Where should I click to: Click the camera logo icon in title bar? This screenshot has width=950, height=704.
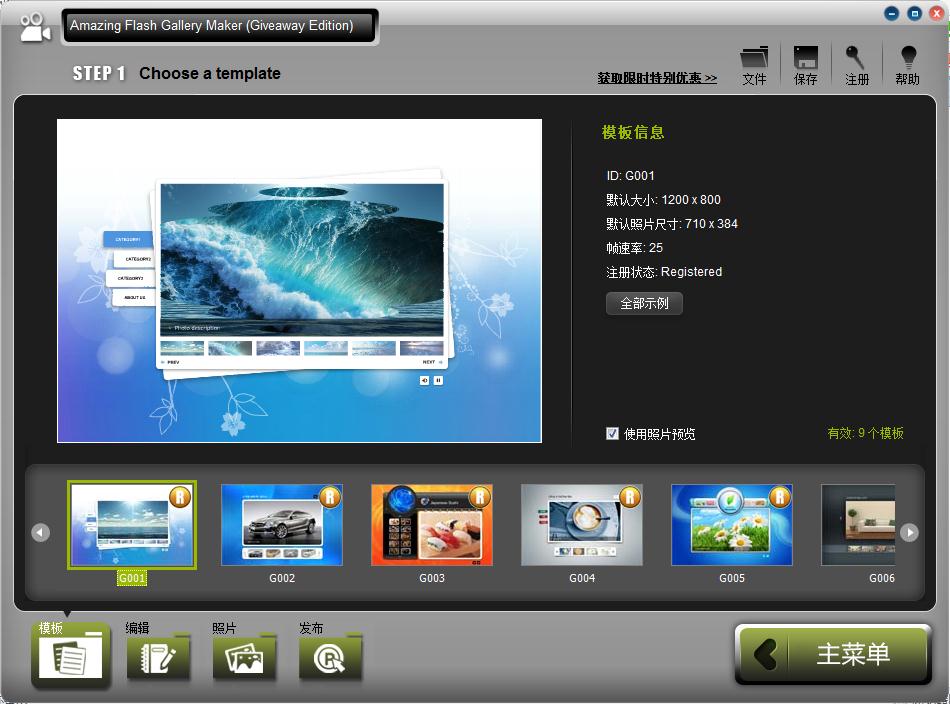click(x=35, y=27)
